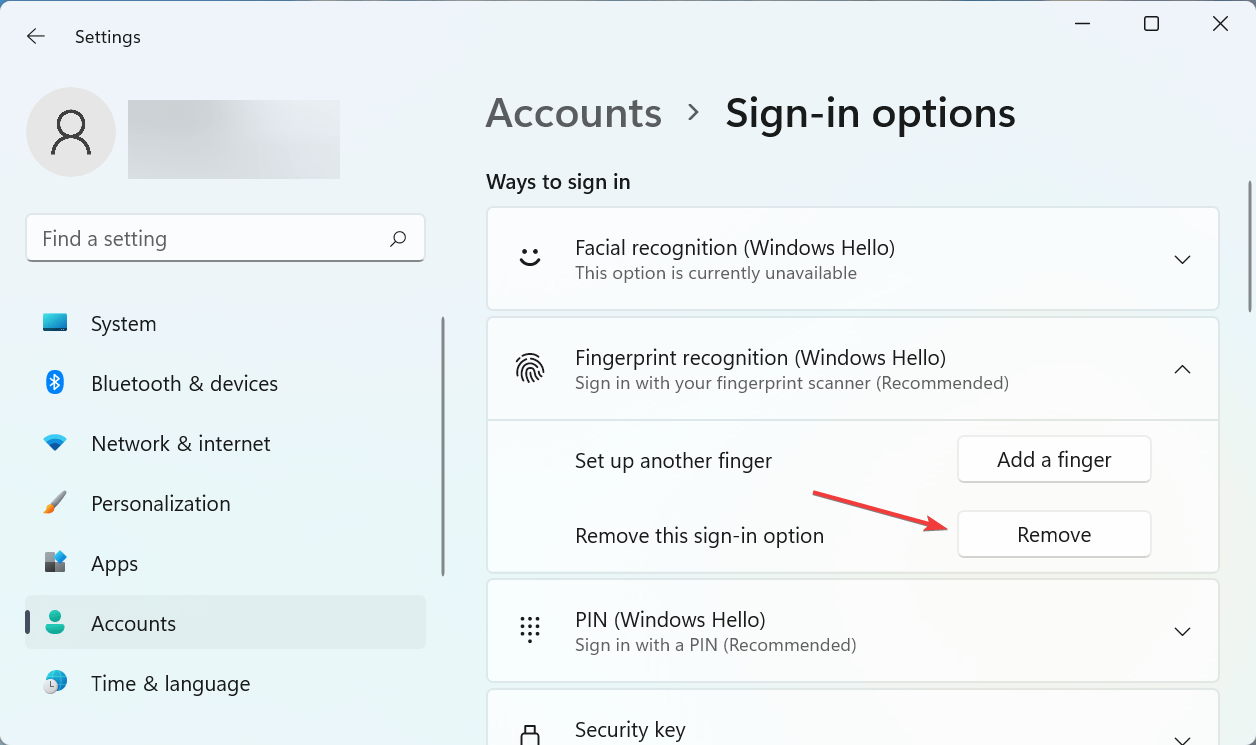Click the Apps icon in sidebar
The width and height of the screenshot is (1256, 745).
click(55, 563)
